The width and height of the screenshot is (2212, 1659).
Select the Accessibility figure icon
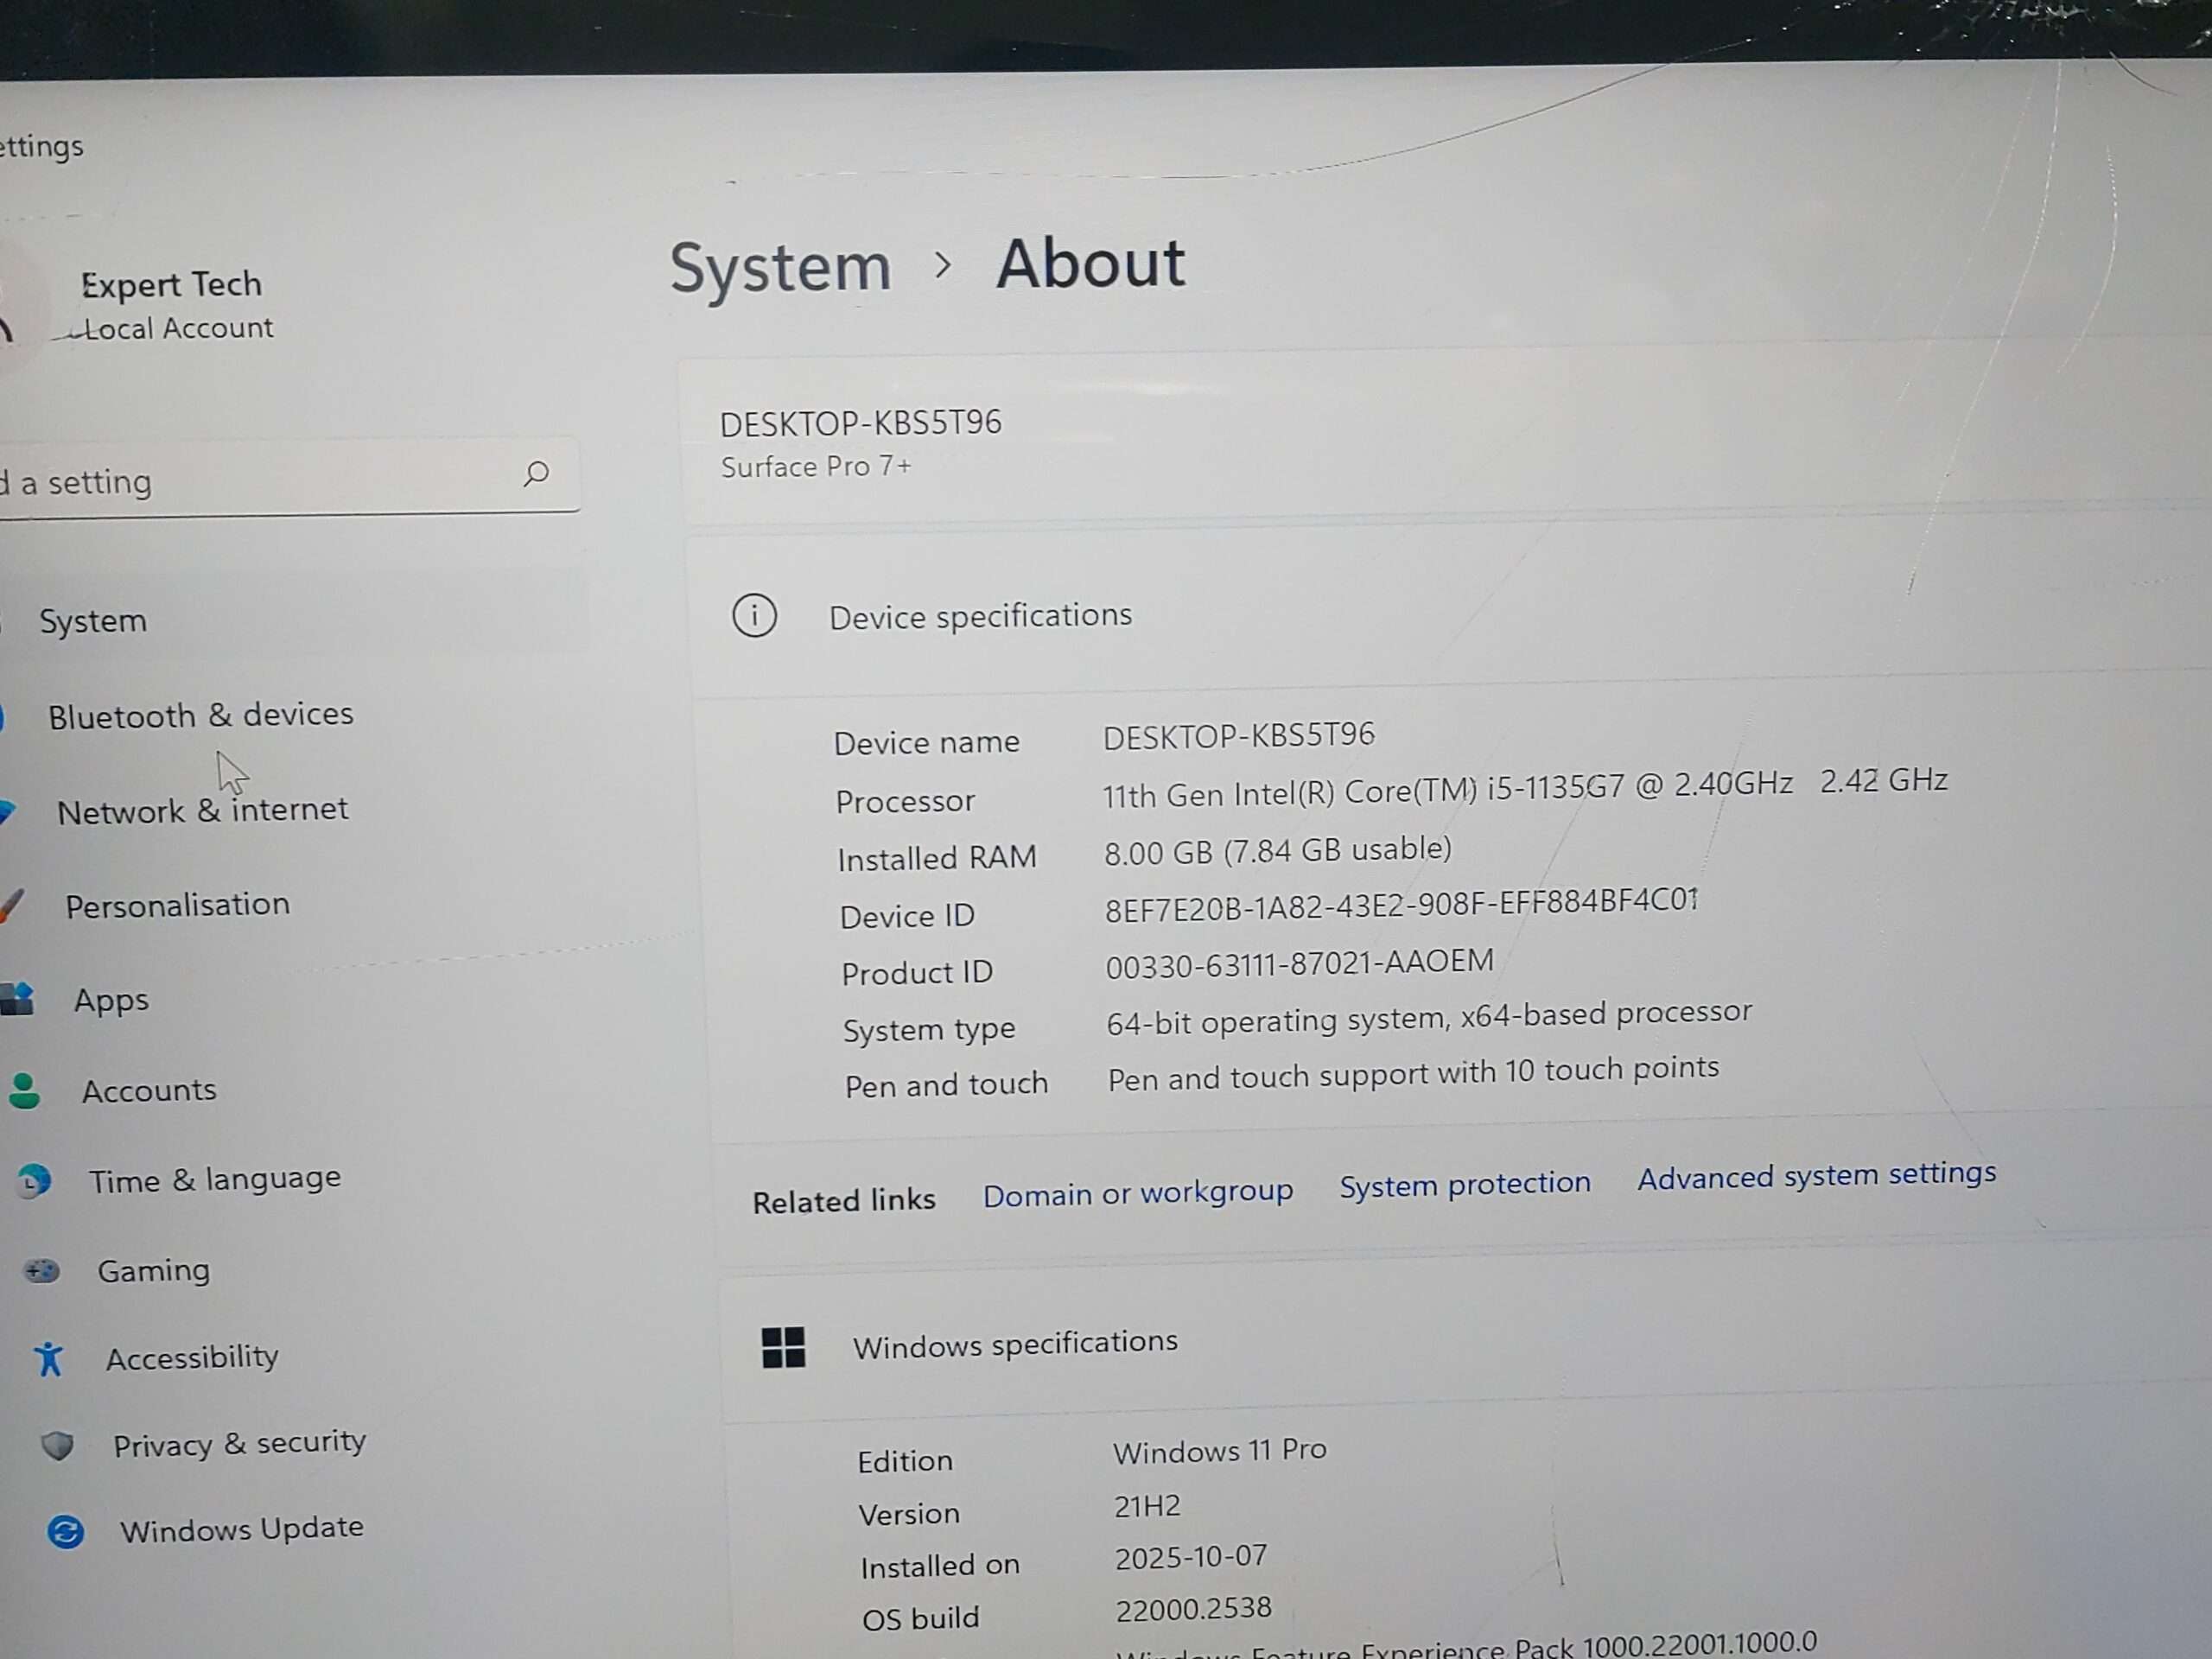click(49, 1359)
